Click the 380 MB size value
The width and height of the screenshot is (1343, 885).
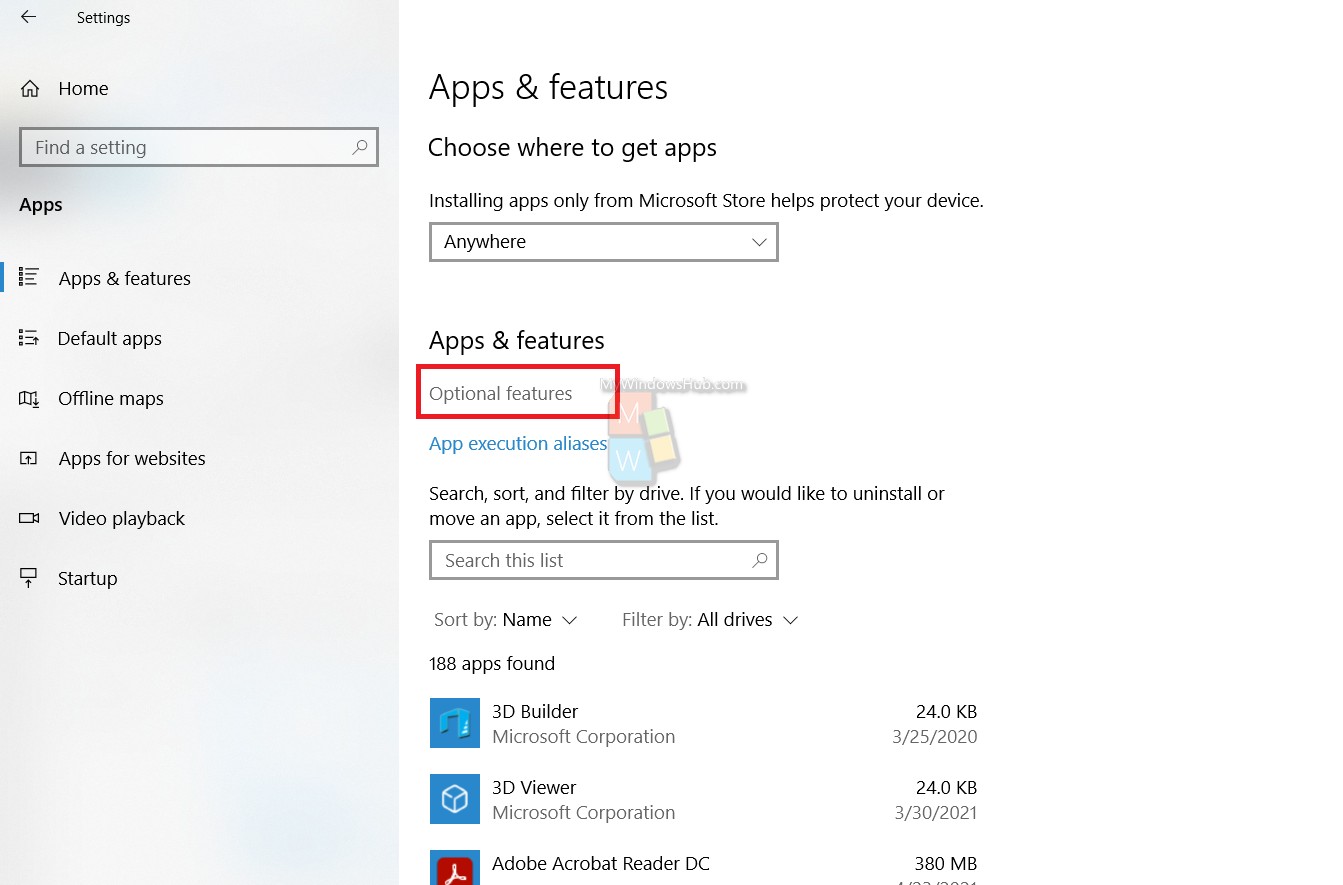tap(945, 863)
